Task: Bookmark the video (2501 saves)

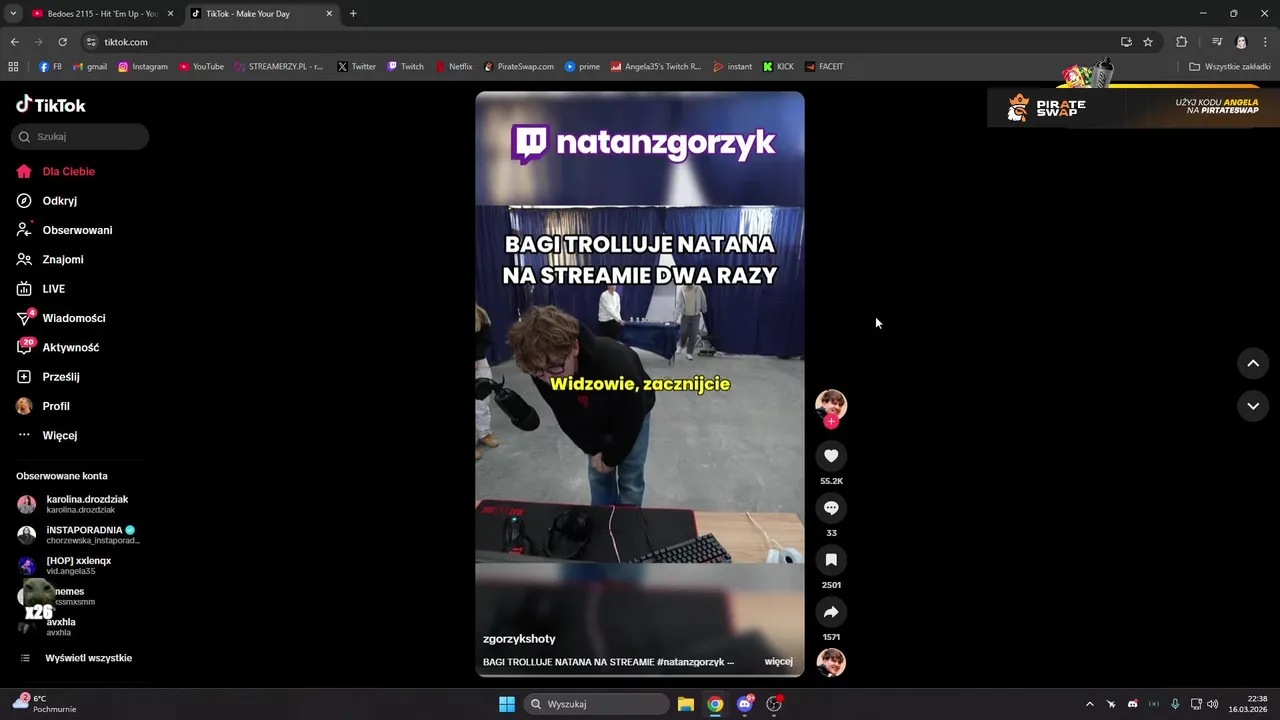Action: click(831, 560)
